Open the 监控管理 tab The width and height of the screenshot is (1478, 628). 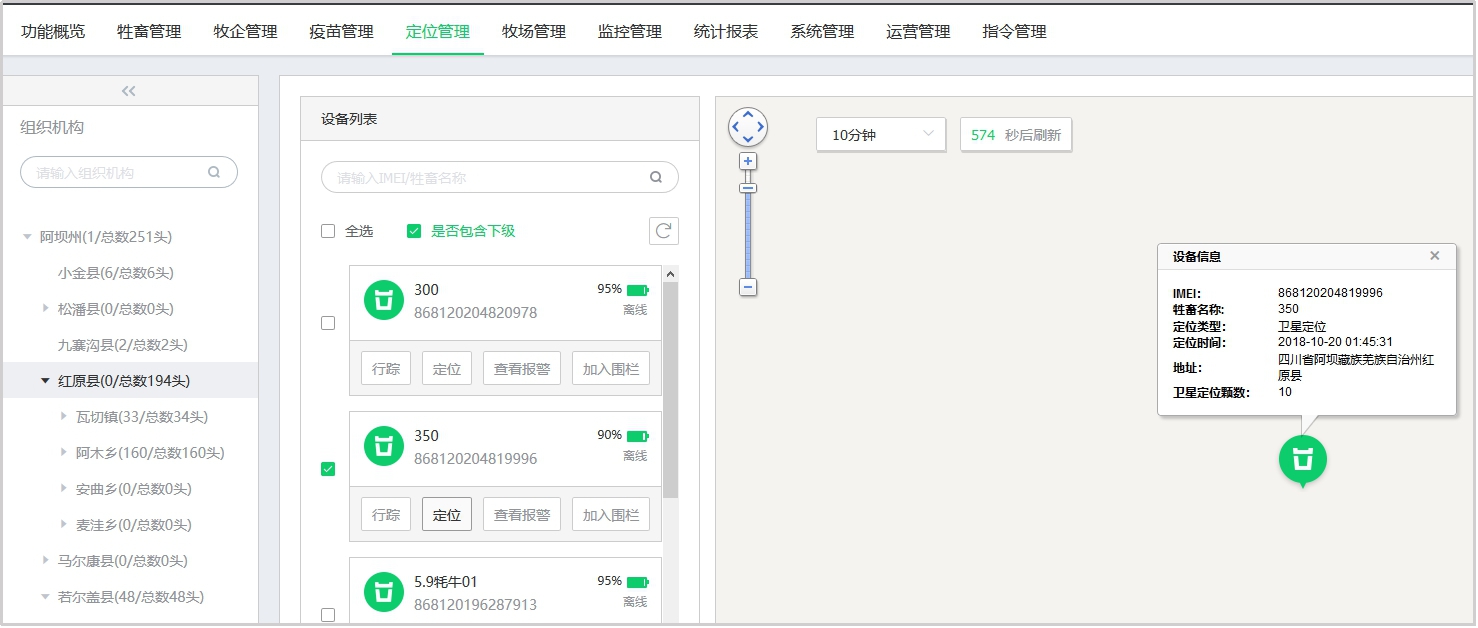(630, 31)
